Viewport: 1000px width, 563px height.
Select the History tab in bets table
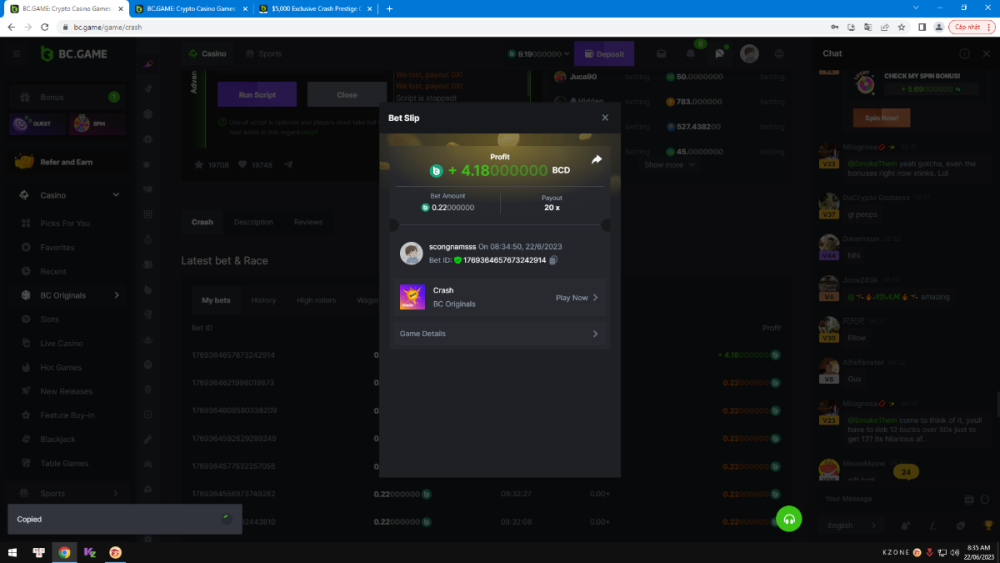tap(263, 300)
